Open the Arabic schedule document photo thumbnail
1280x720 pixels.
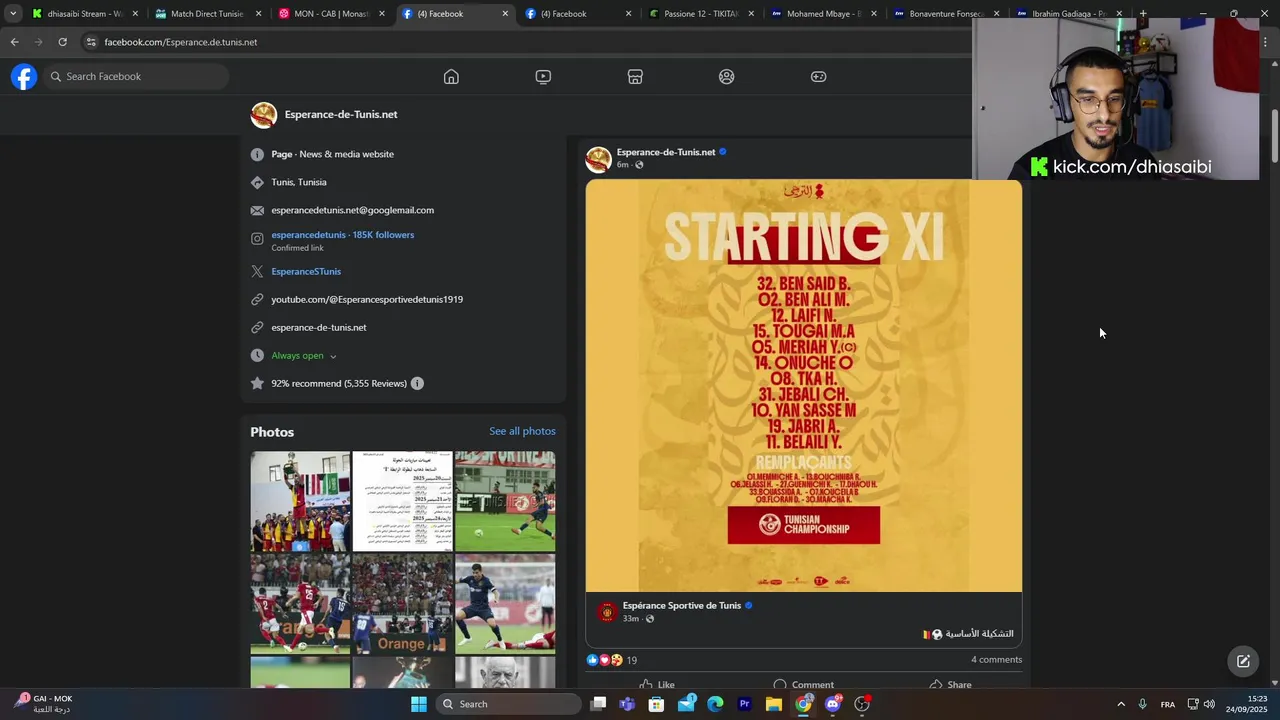[403, 501]
